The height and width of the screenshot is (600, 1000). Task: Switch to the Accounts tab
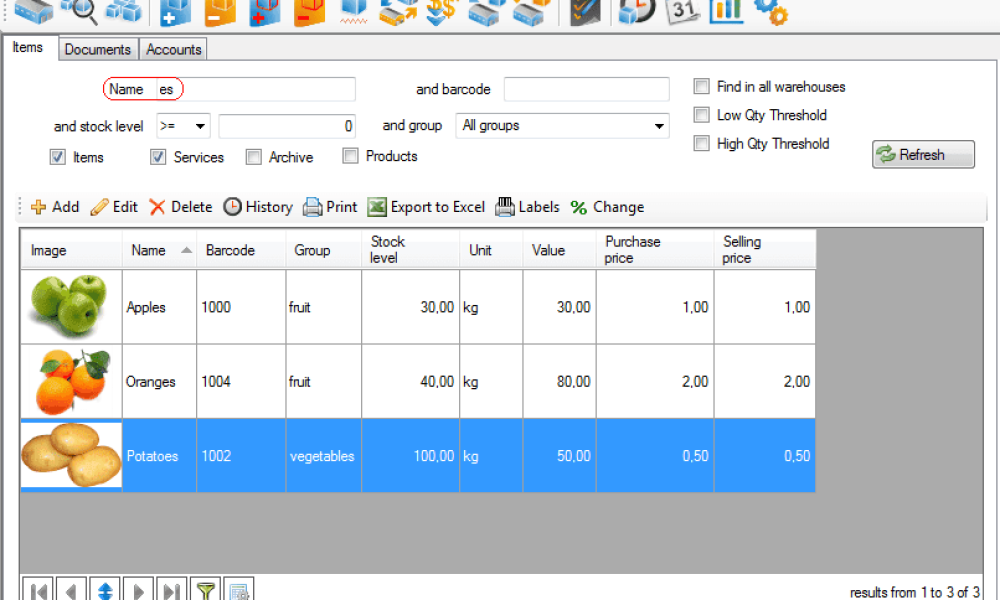tap(173, 50)
